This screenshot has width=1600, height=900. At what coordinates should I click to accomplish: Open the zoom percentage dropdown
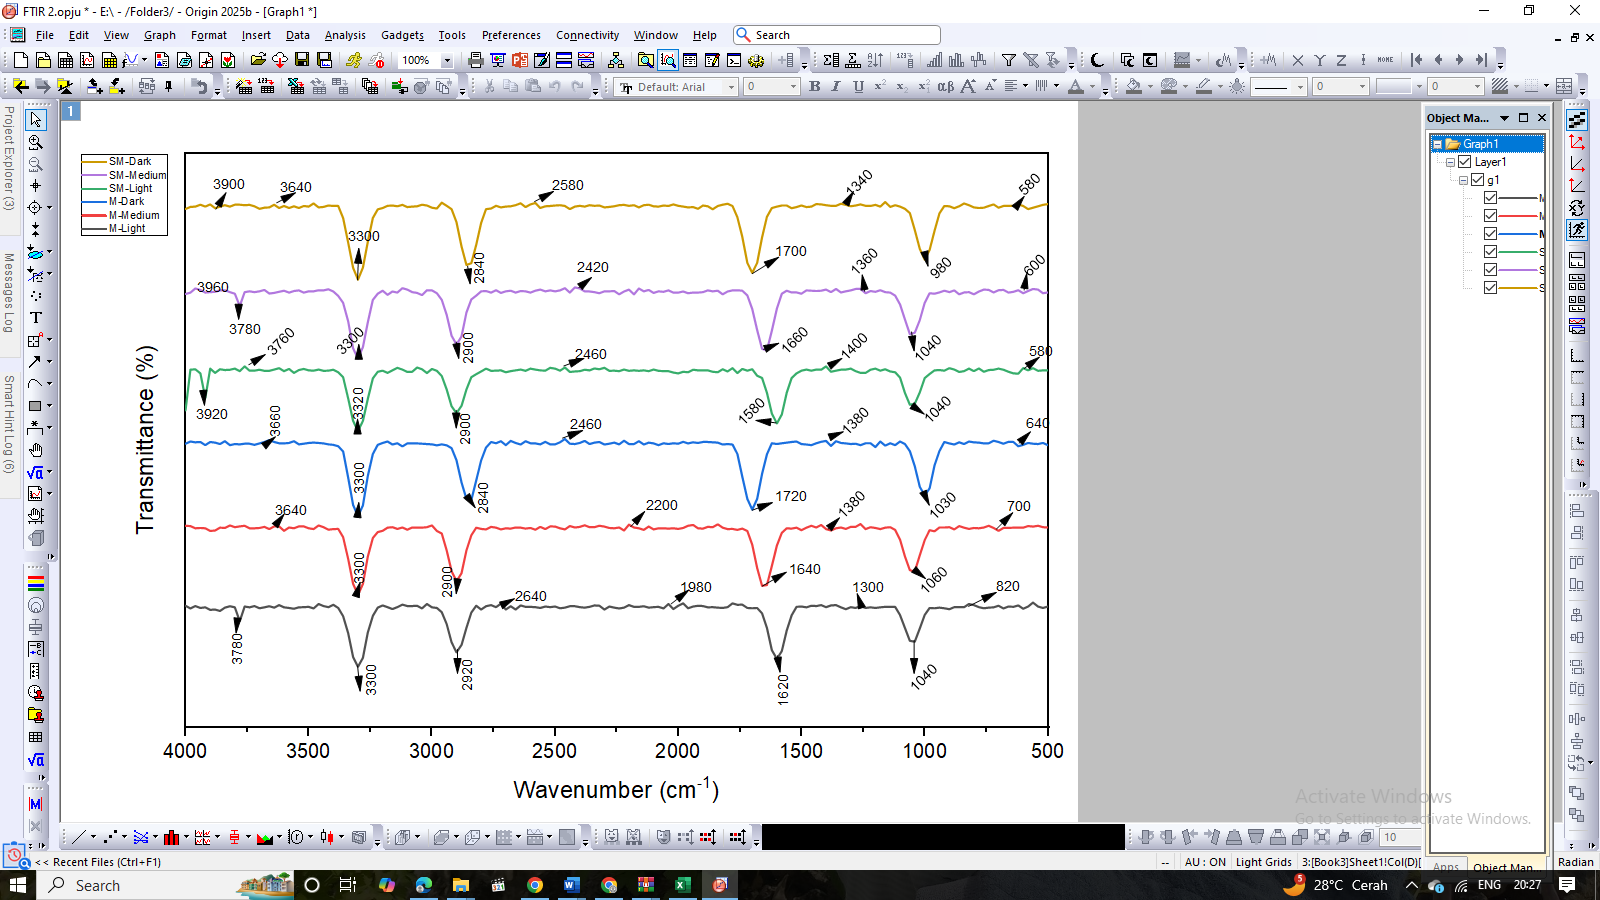coord(447,61)
